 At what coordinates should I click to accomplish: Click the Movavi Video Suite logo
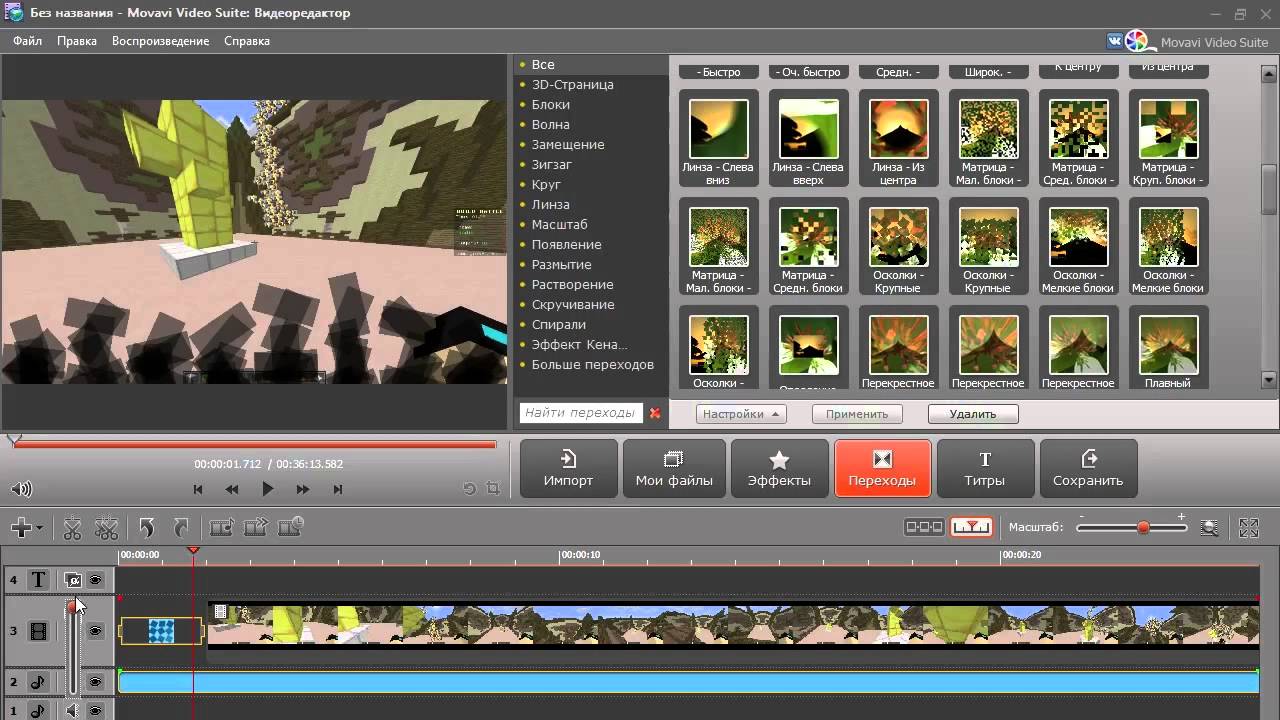click(x=1199, y=41)
